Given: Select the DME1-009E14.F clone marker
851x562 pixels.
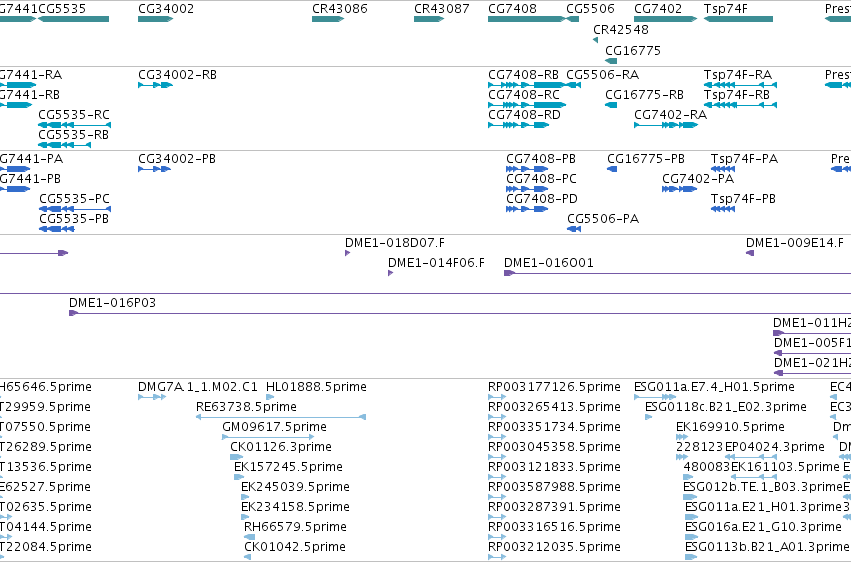Looking at the screenshot, I should click(x=750, y=253).
